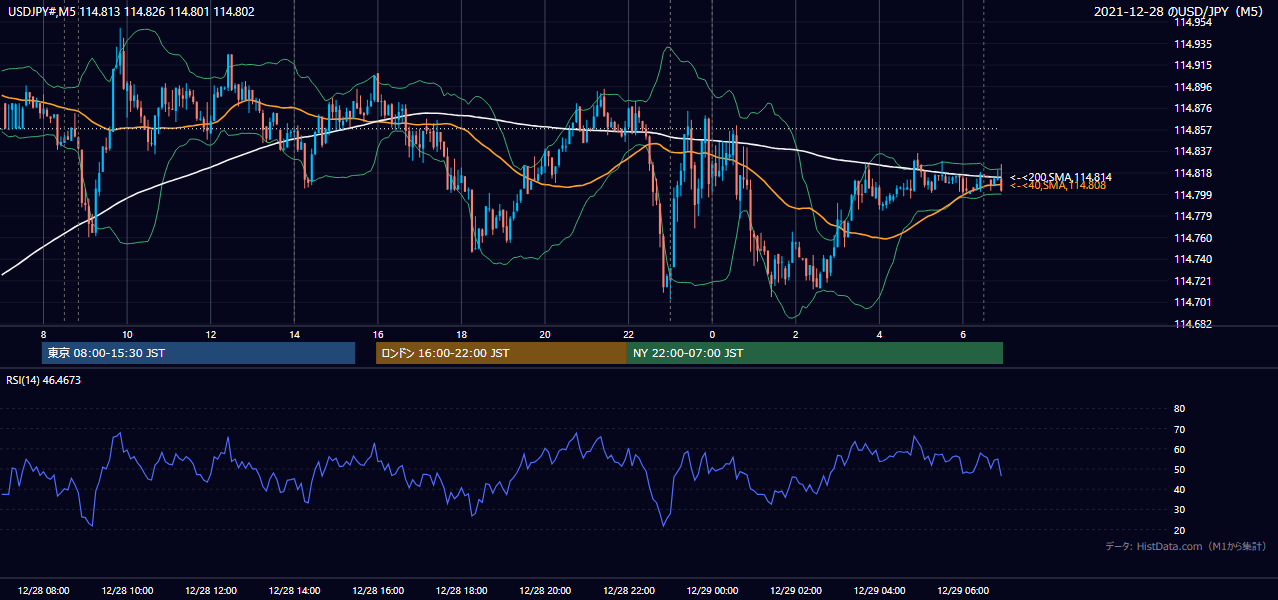1278x600 pixels.
Task: Click the 12/28 10:00 time label
Action: click(x=127, y=591)
